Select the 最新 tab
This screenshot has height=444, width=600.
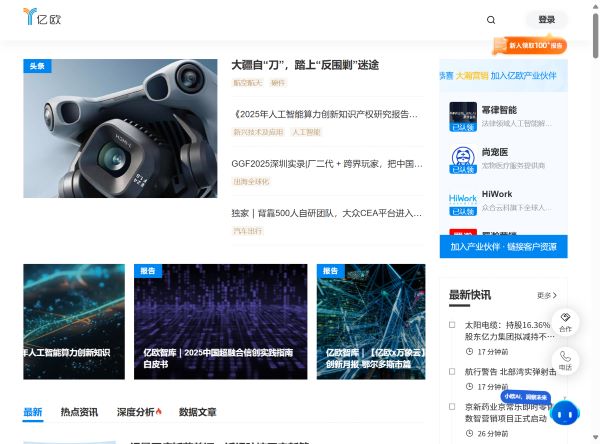point(33,412)
